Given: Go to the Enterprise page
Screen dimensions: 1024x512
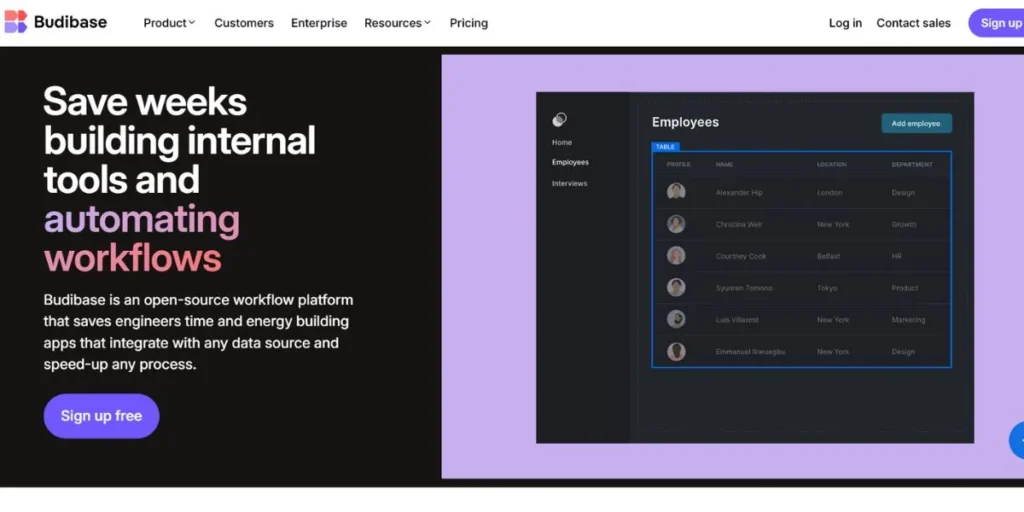Looking at the screenshot, I should (x=319, y=23).
